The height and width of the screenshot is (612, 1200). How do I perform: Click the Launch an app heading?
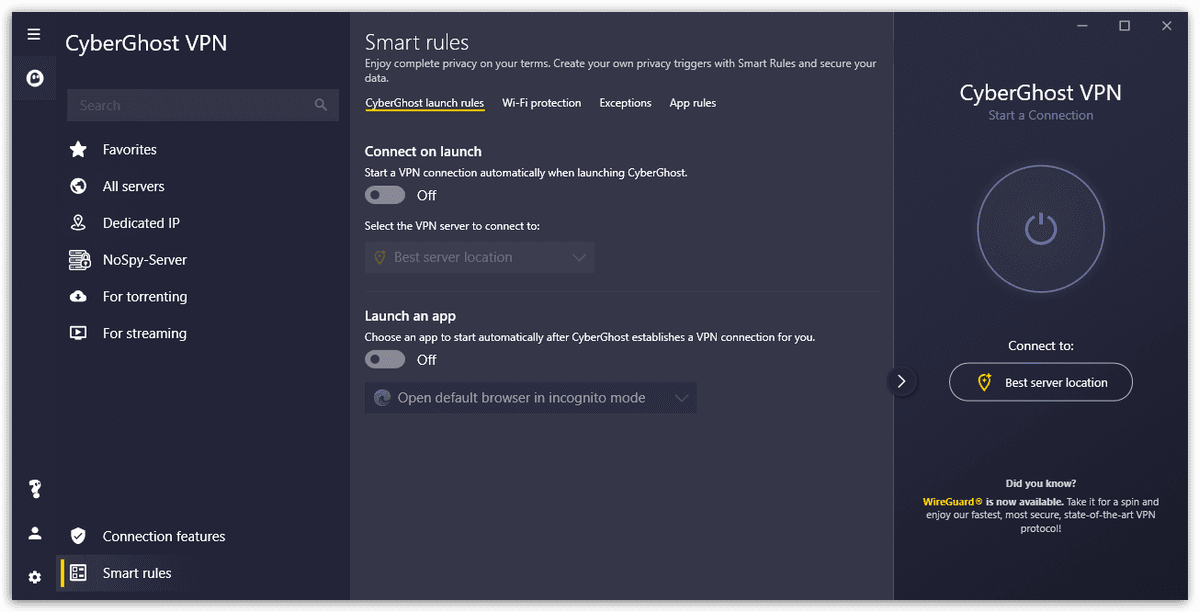(410, 316)
